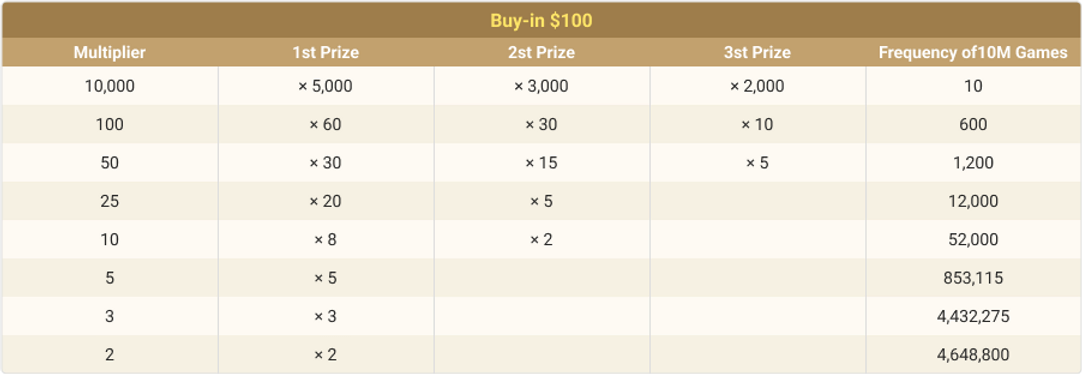Select the frequency value 52,000
Image resolution: width=1082 pixels, height=374 pixels.
coord(973,240)
